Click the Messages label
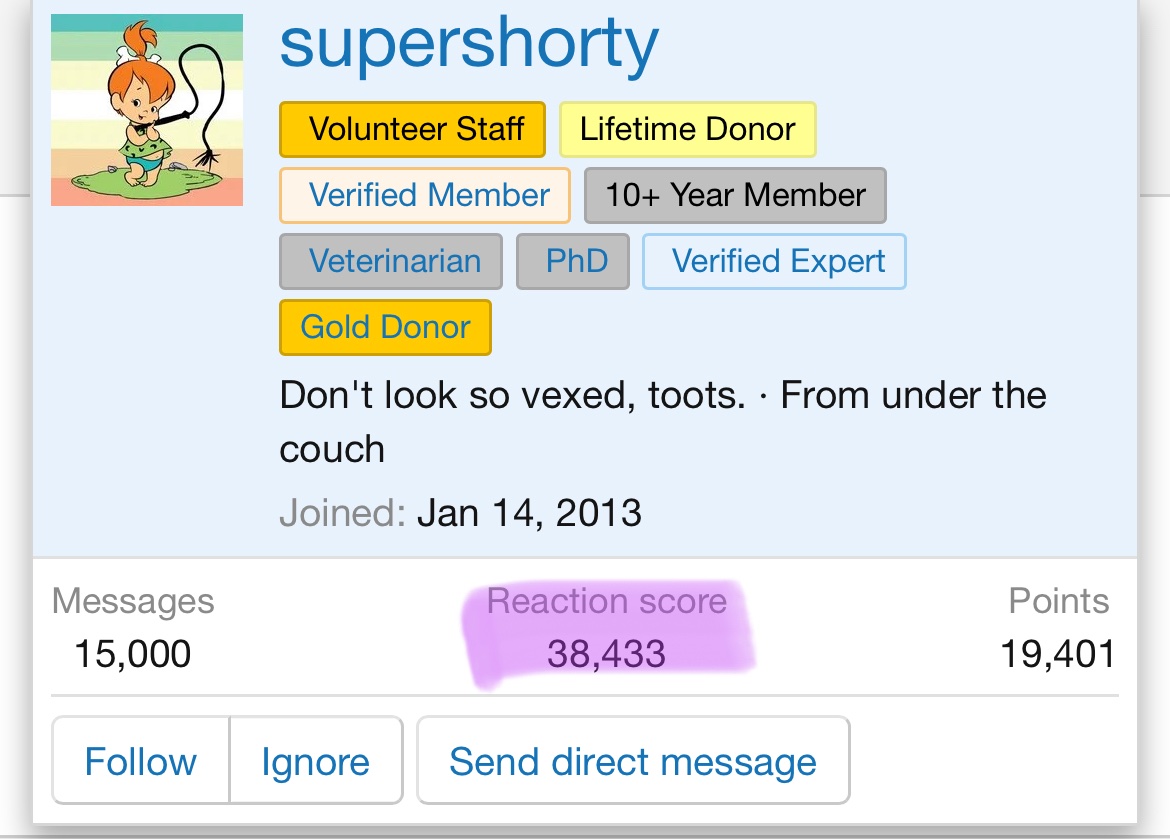 pyautogui.click(x=133, y=601)
